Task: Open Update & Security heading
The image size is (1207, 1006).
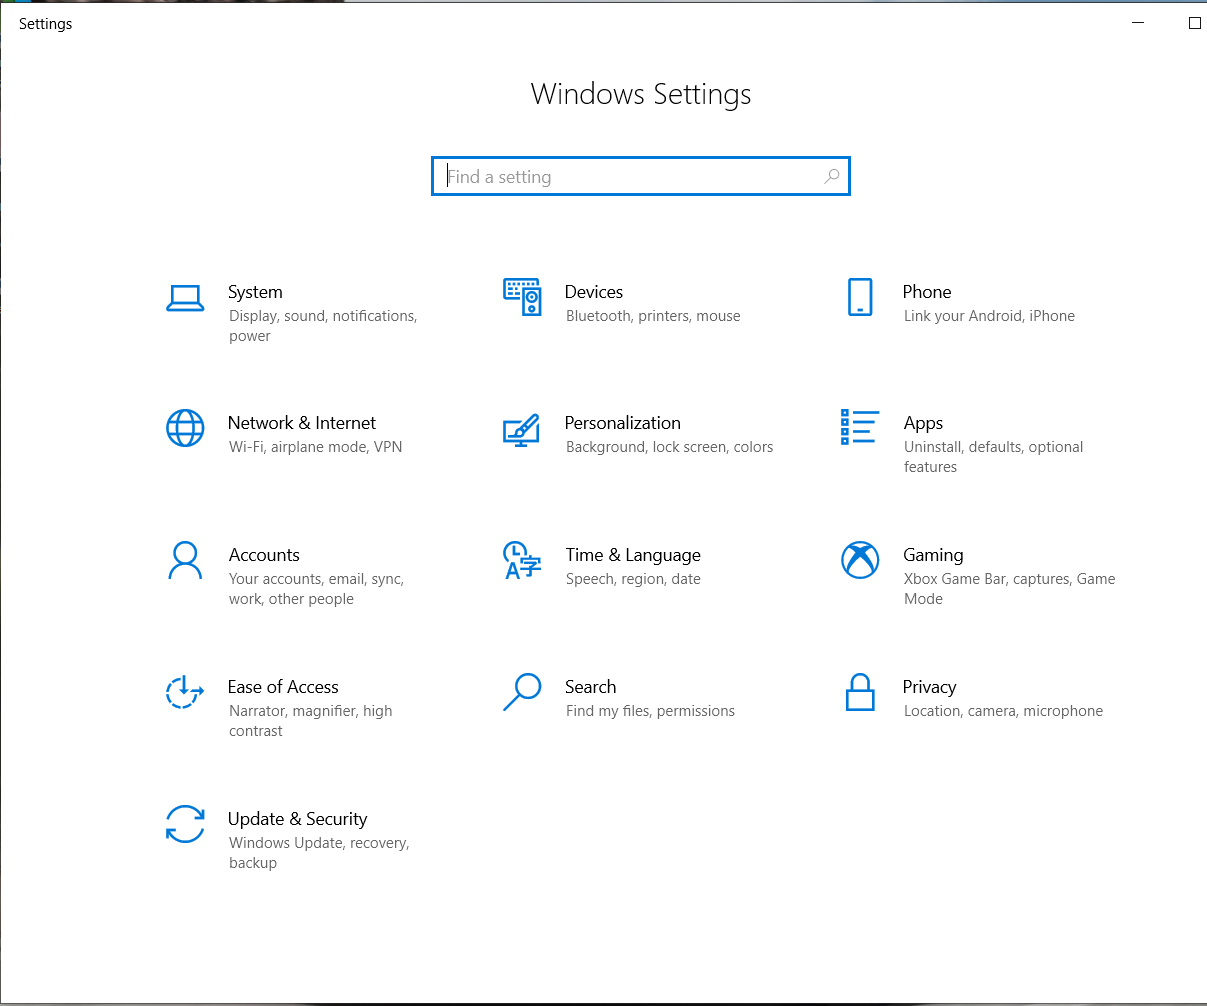Action: [x=298, y=819]
